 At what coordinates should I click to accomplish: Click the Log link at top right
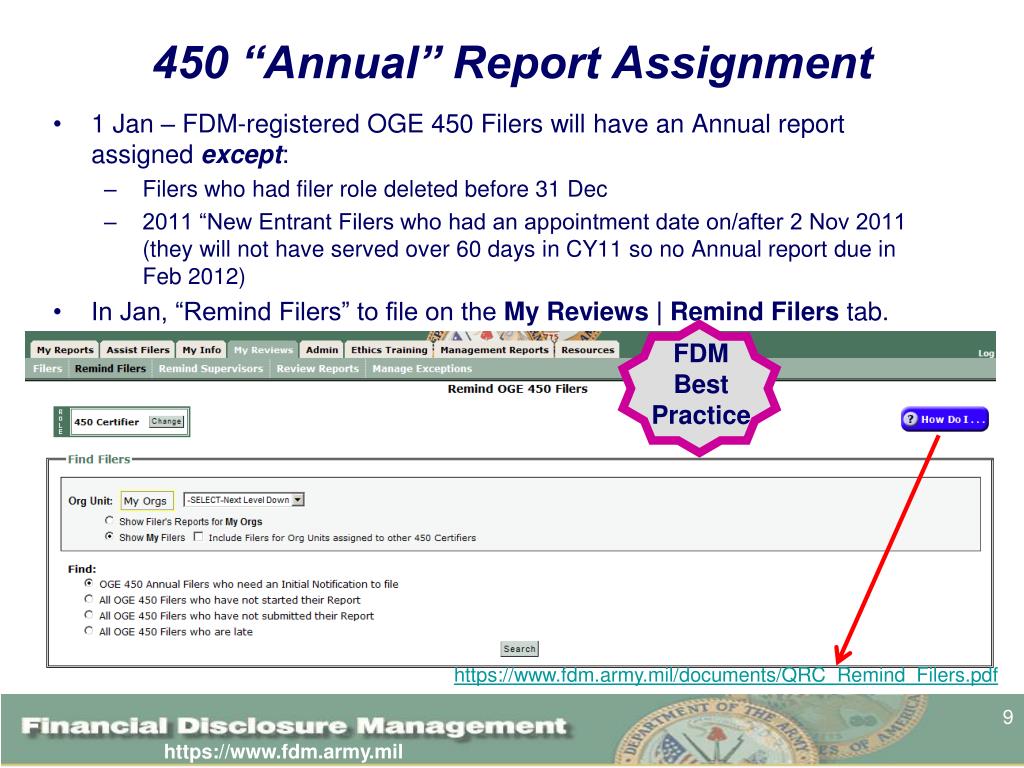[x=986, y=353]
